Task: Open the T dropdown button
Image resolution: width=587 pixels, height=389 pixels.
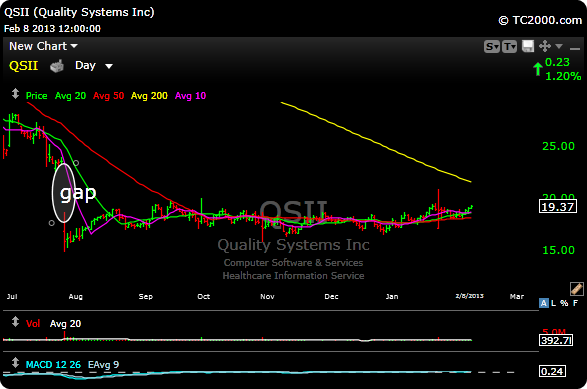Action: (509, 46)
